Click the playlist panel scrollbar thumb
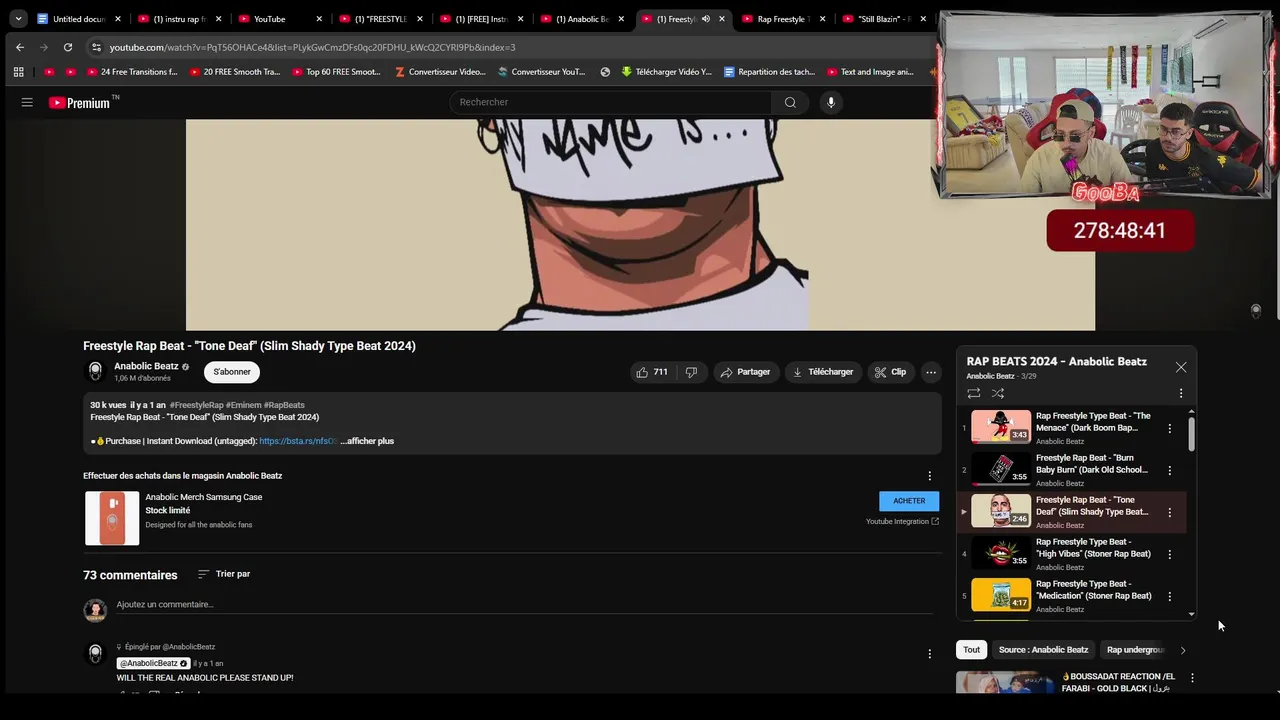This screenshot has width=1280, height=720. pos(1191,433)
